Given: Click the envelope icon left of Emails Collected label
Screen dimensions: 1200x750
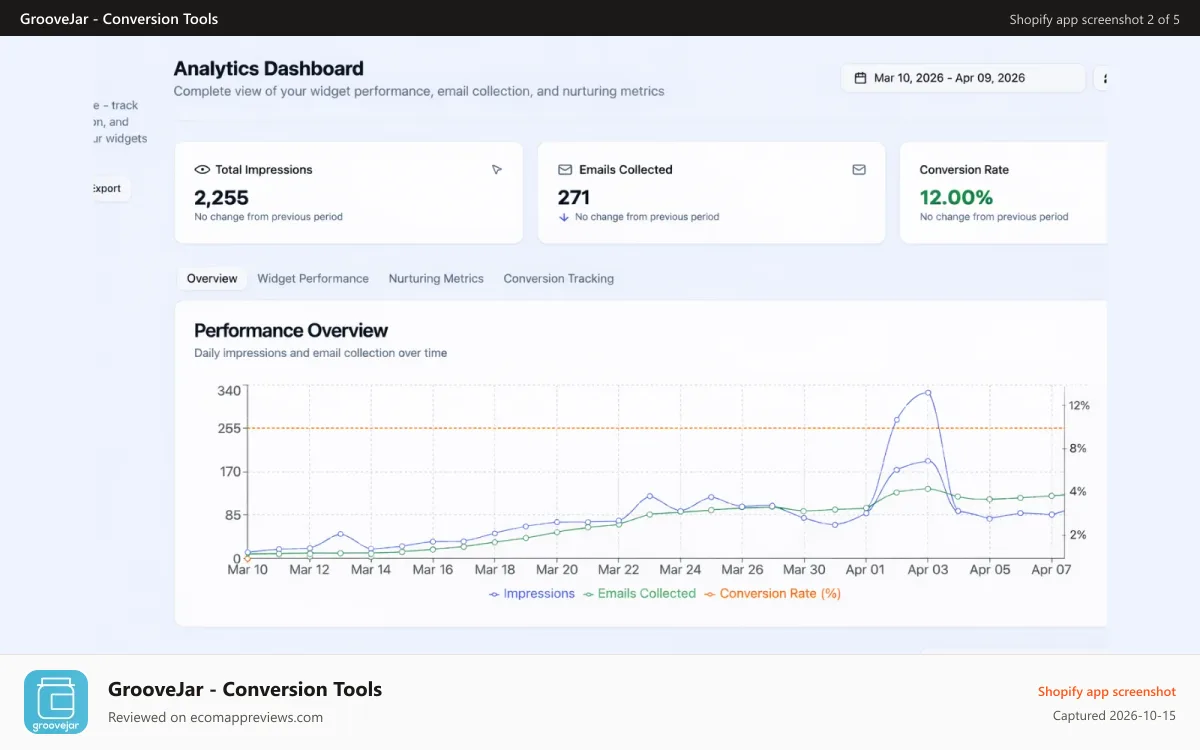Looking at the screenshot, I should click(565, 170).
